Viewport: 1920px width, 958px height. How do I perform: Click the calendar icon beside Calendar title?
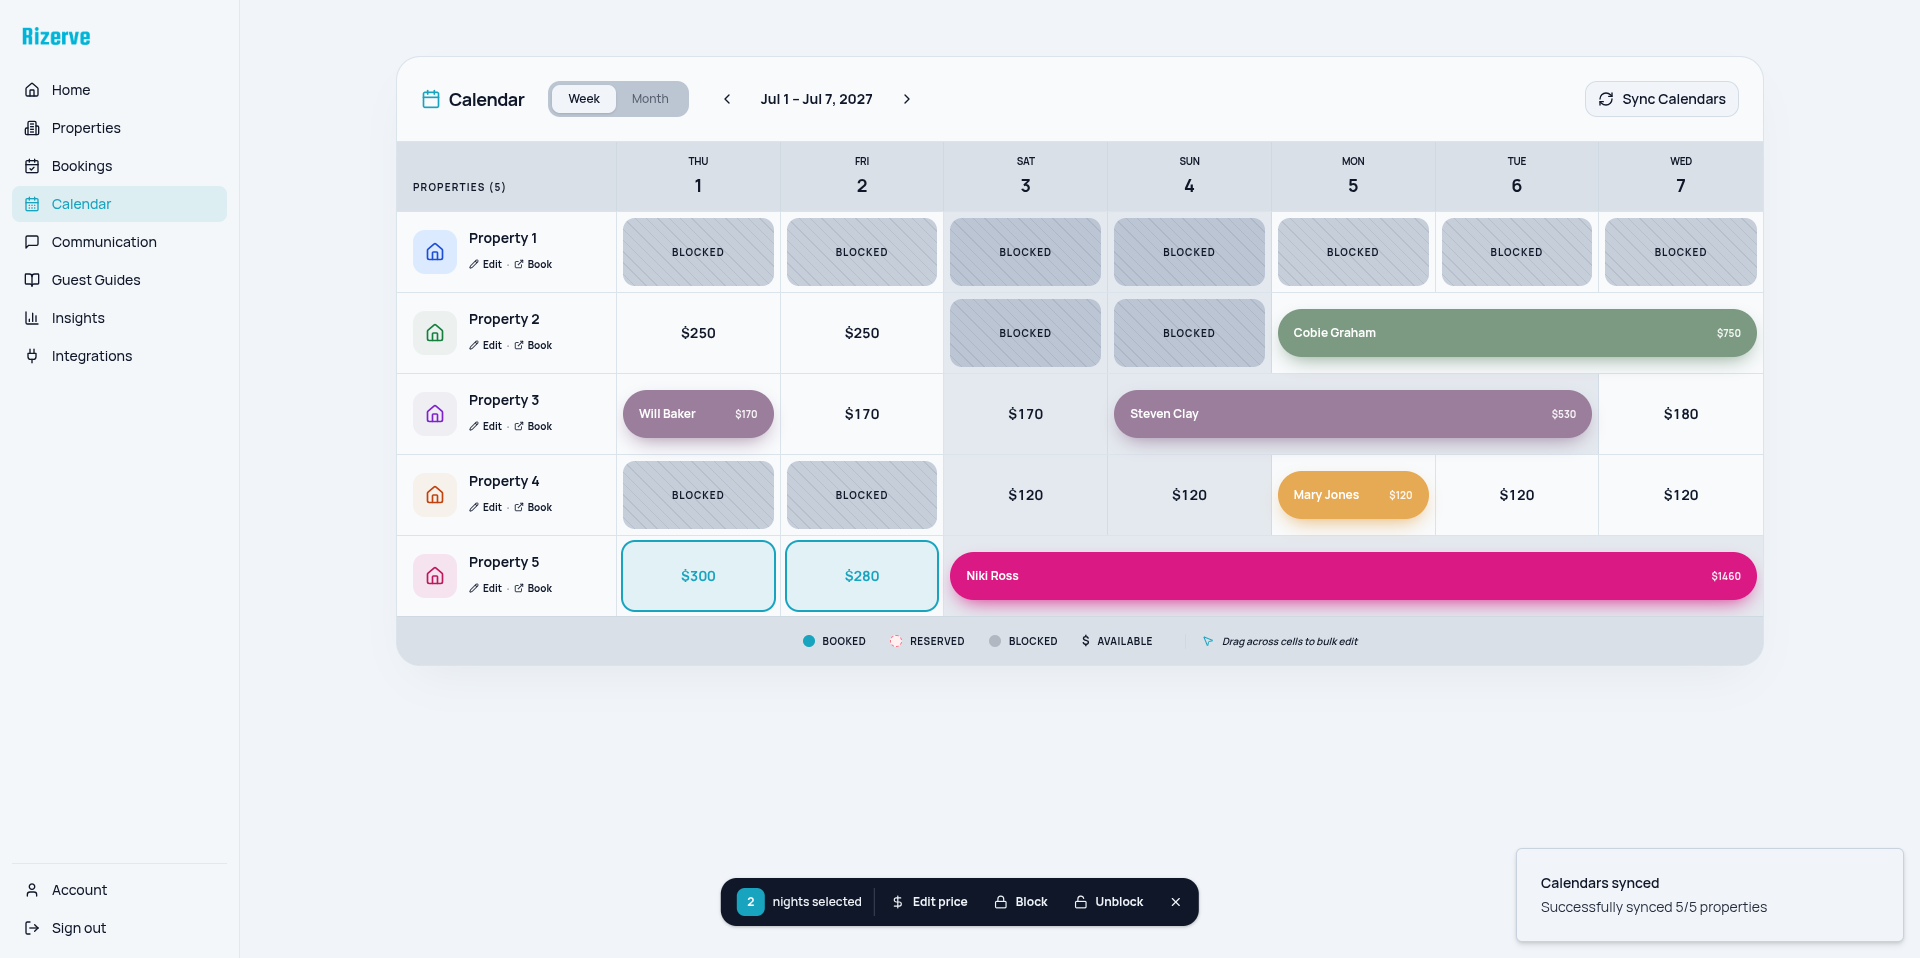(x=431, y=99)
